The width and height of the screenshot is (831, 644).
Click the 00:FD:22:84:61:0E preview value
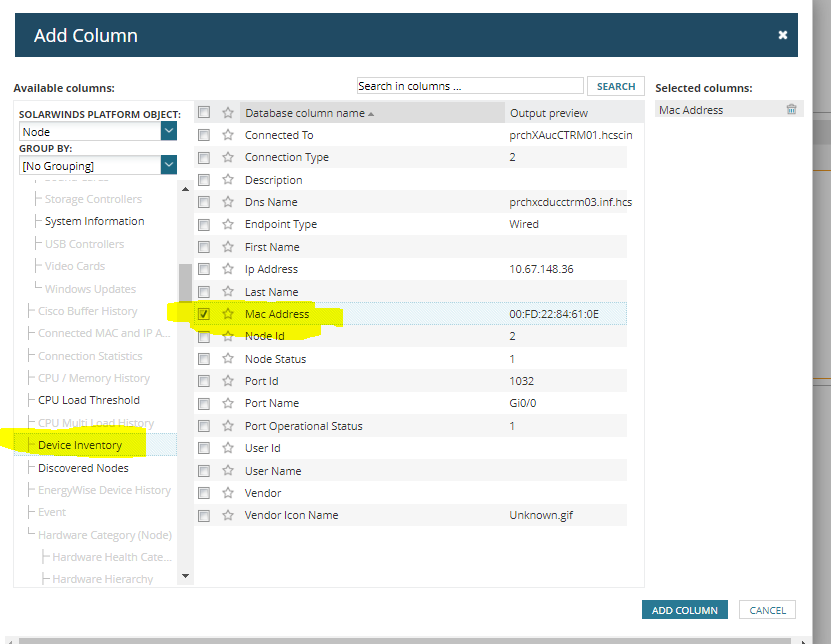554,314
